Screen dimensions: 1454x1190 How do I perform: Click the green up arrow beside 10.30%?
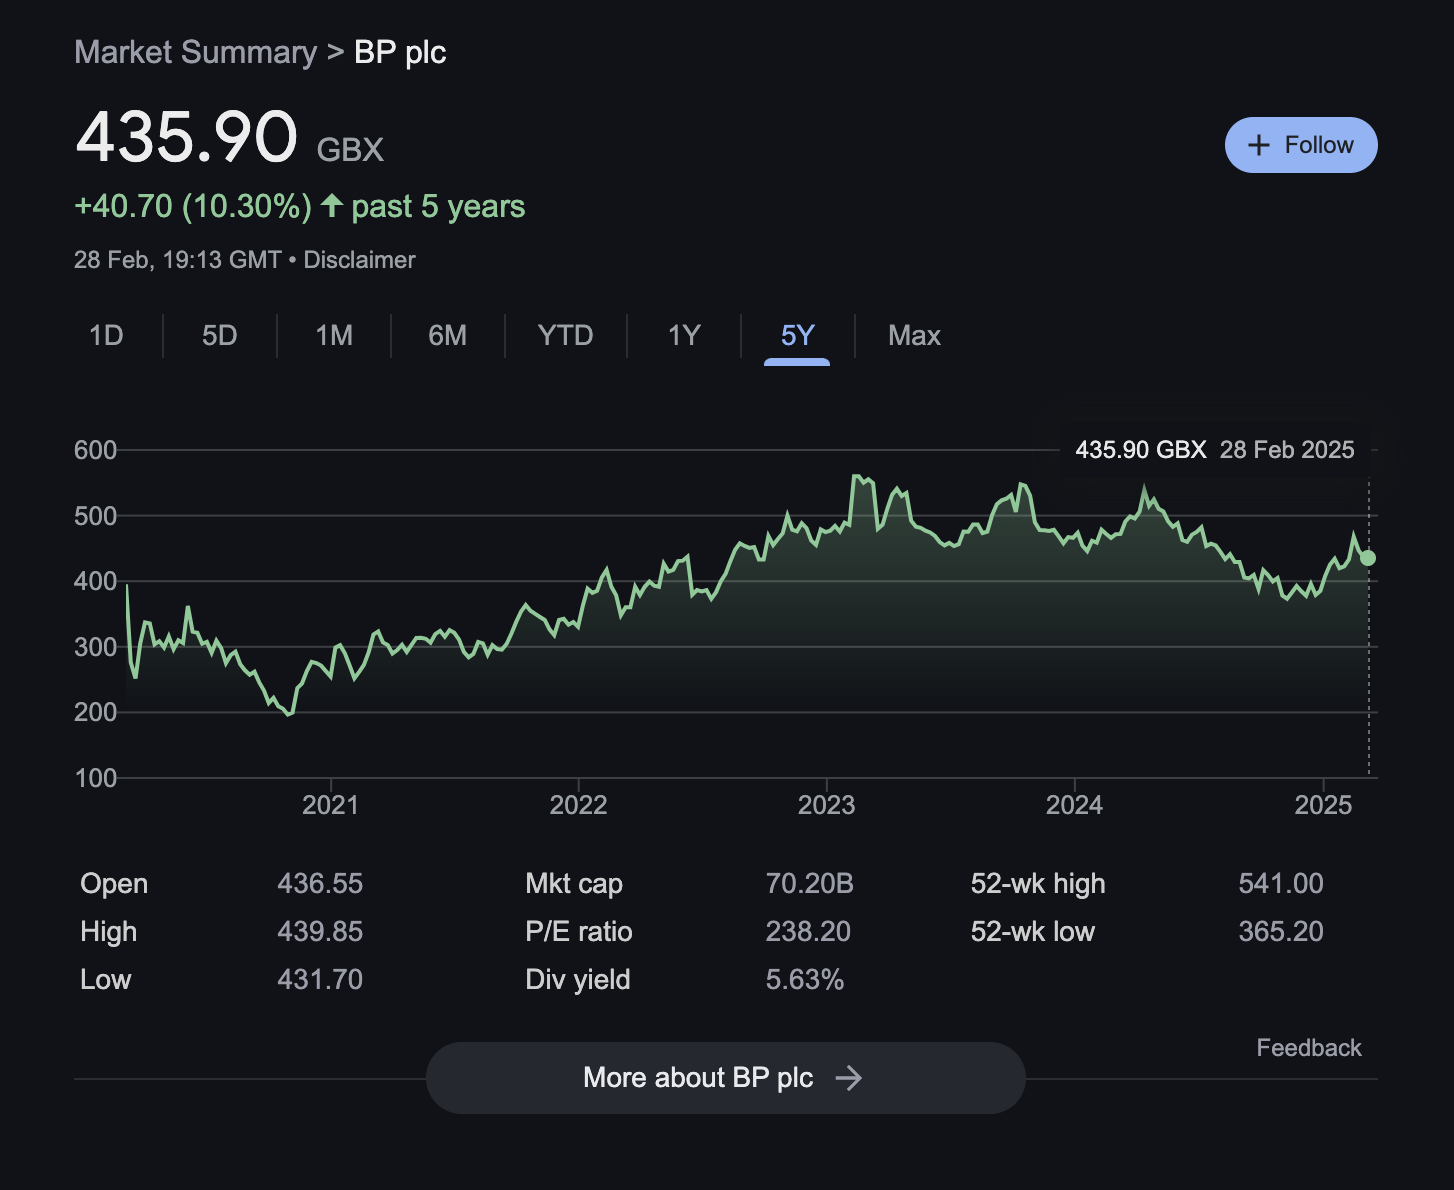pos(332,206)
